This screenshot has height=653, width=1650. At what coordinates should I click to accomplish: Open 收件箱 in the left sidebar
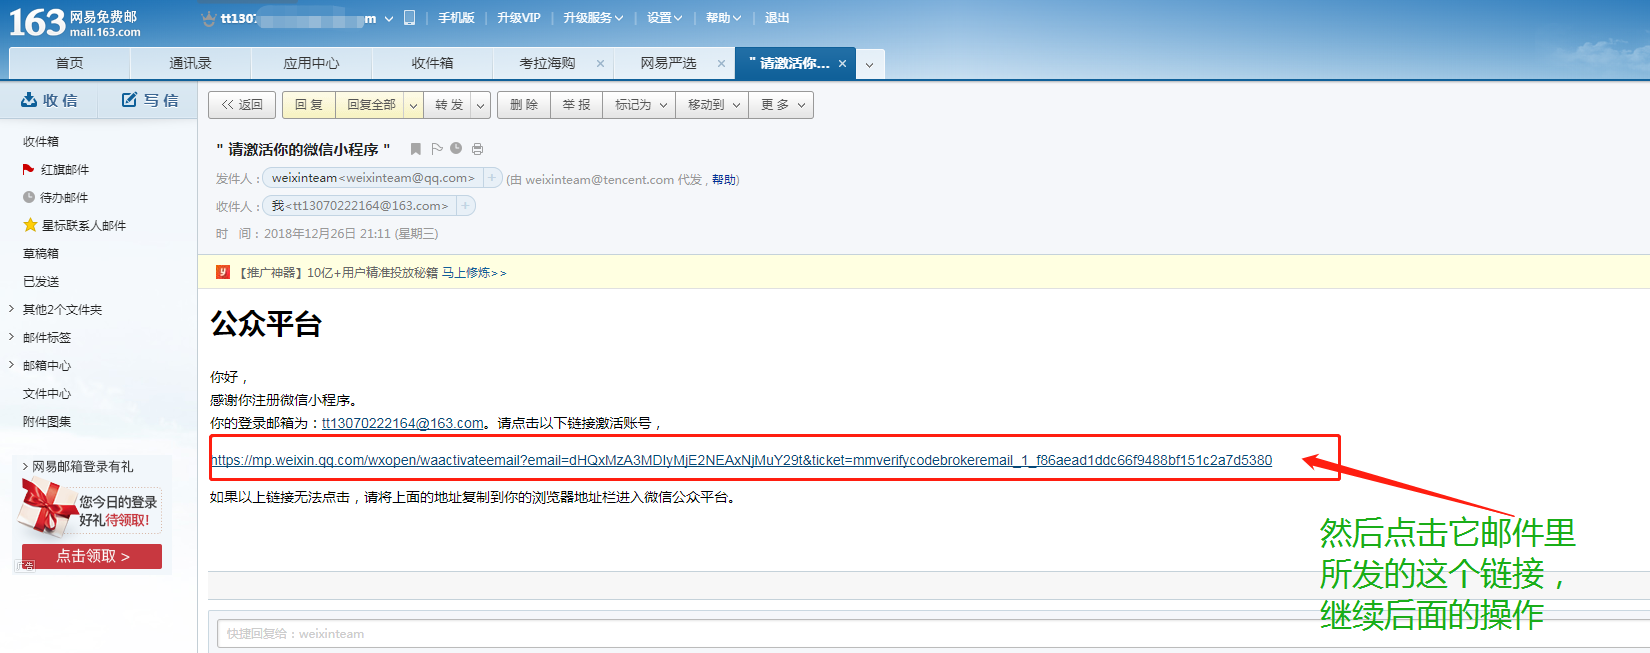tap(41, 141)
